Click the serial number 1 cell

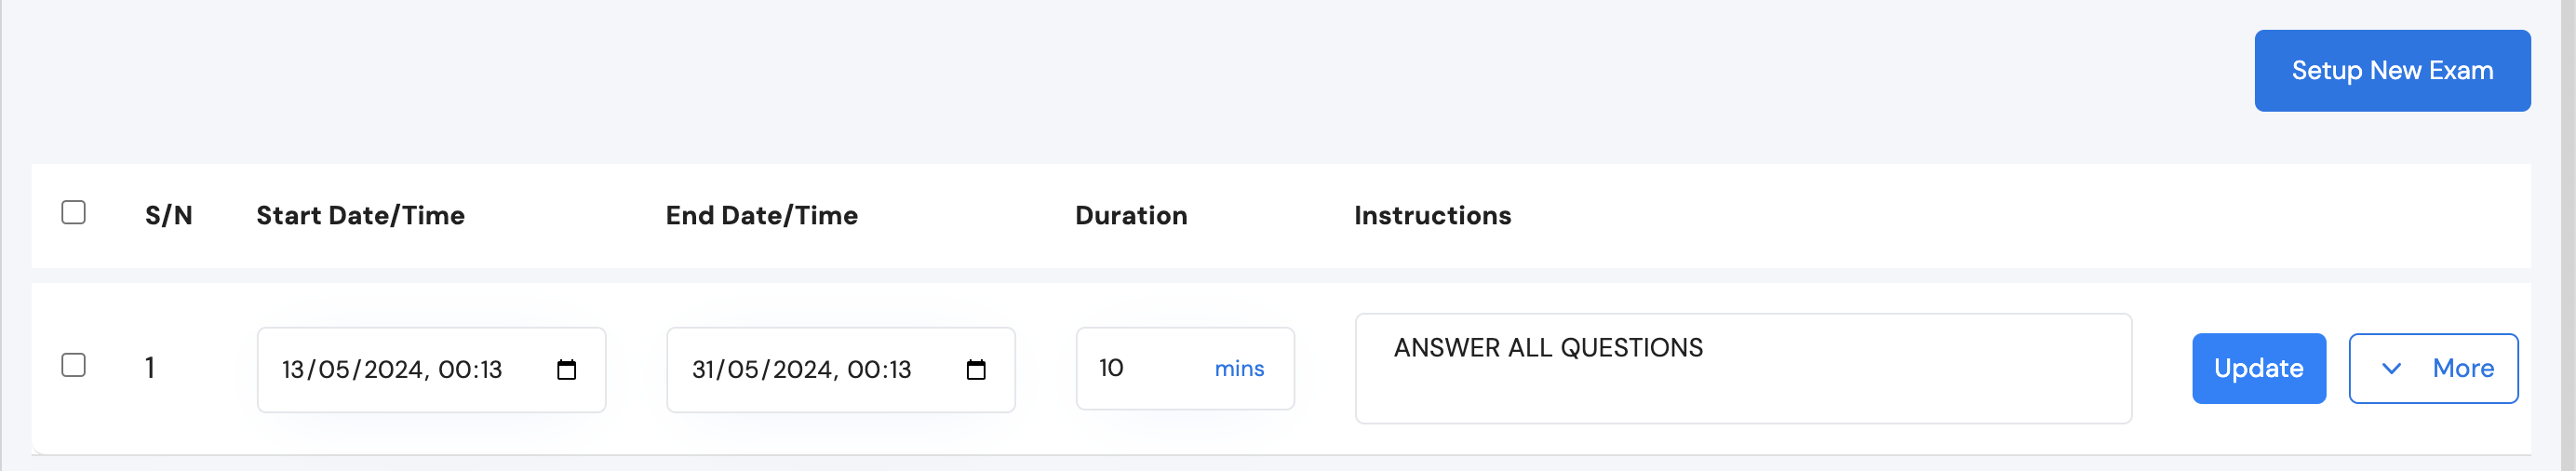click(x=150, y=368)
